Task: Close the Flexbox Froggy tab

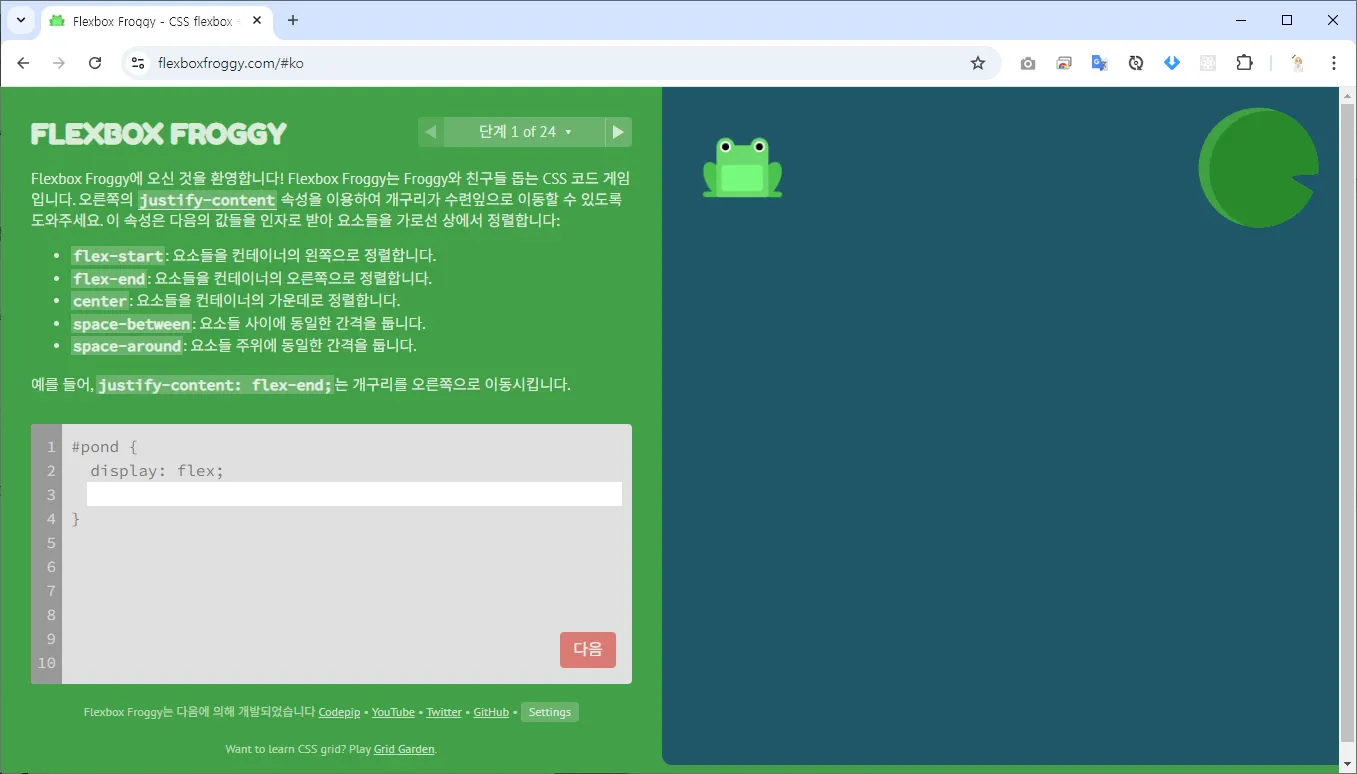Action: click(x=255, y=21)
